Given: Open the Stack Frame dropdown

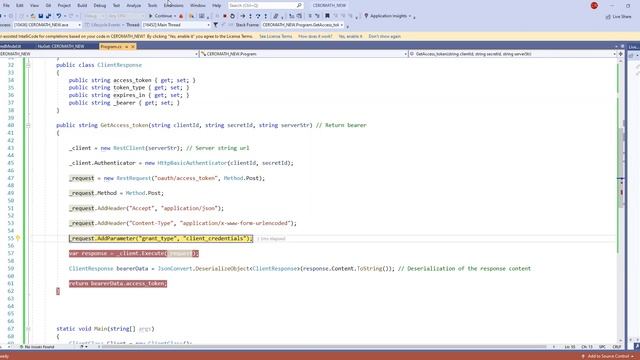Looking at the screenshot, I should tap(302, 25).
